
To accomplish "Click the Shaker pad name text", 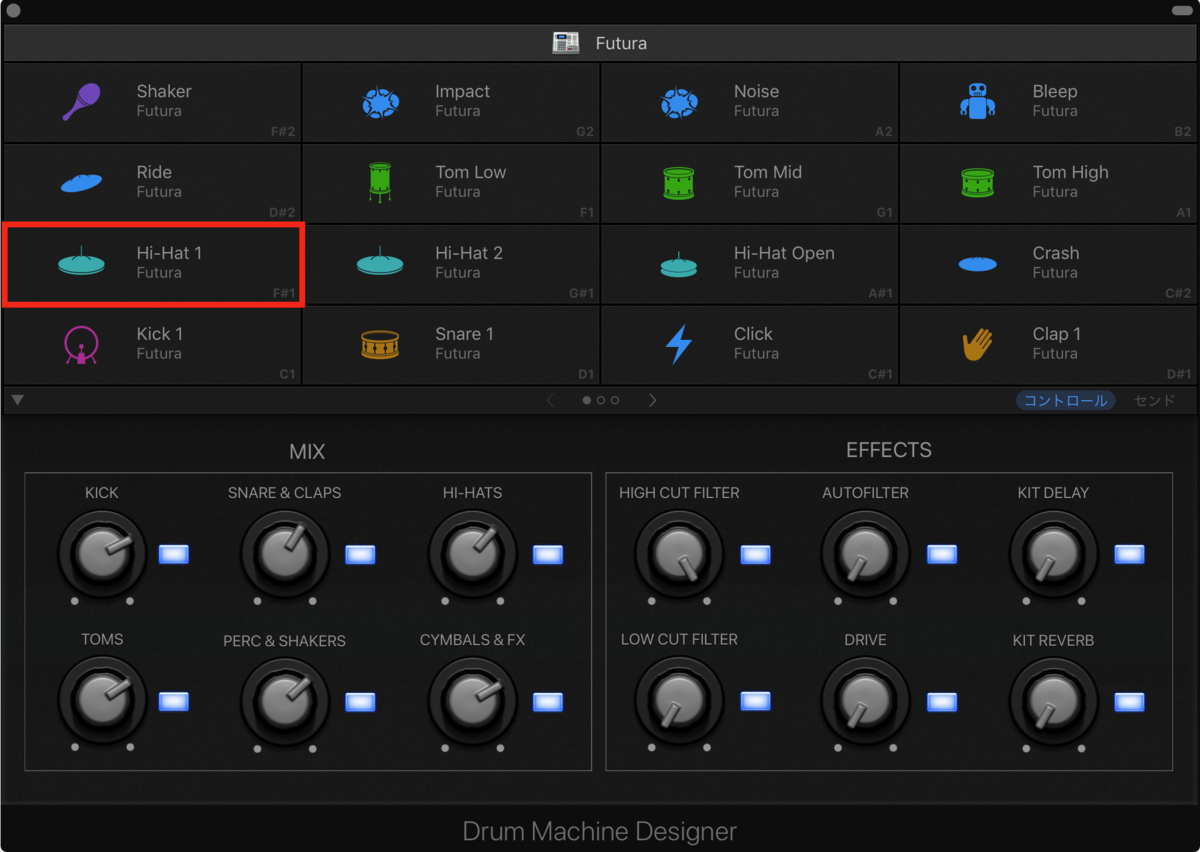I will (164, 91).
